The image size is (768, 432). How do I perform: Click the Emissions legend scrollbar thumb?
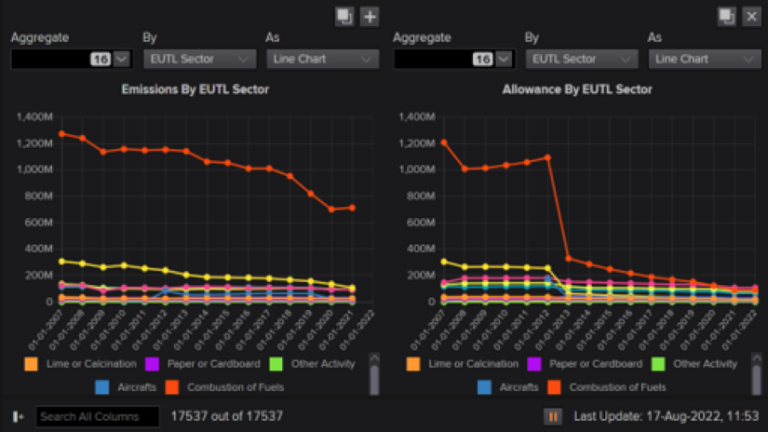click(x=374, y=379)
